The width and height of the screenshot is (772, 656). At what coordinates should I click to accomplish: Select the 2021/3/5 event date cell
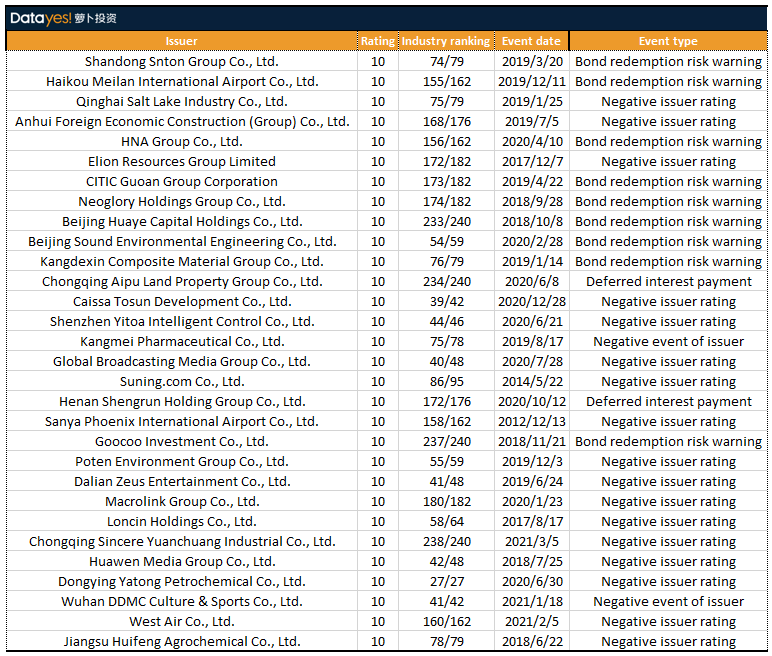pyautogui.click(x=531, y=542)
